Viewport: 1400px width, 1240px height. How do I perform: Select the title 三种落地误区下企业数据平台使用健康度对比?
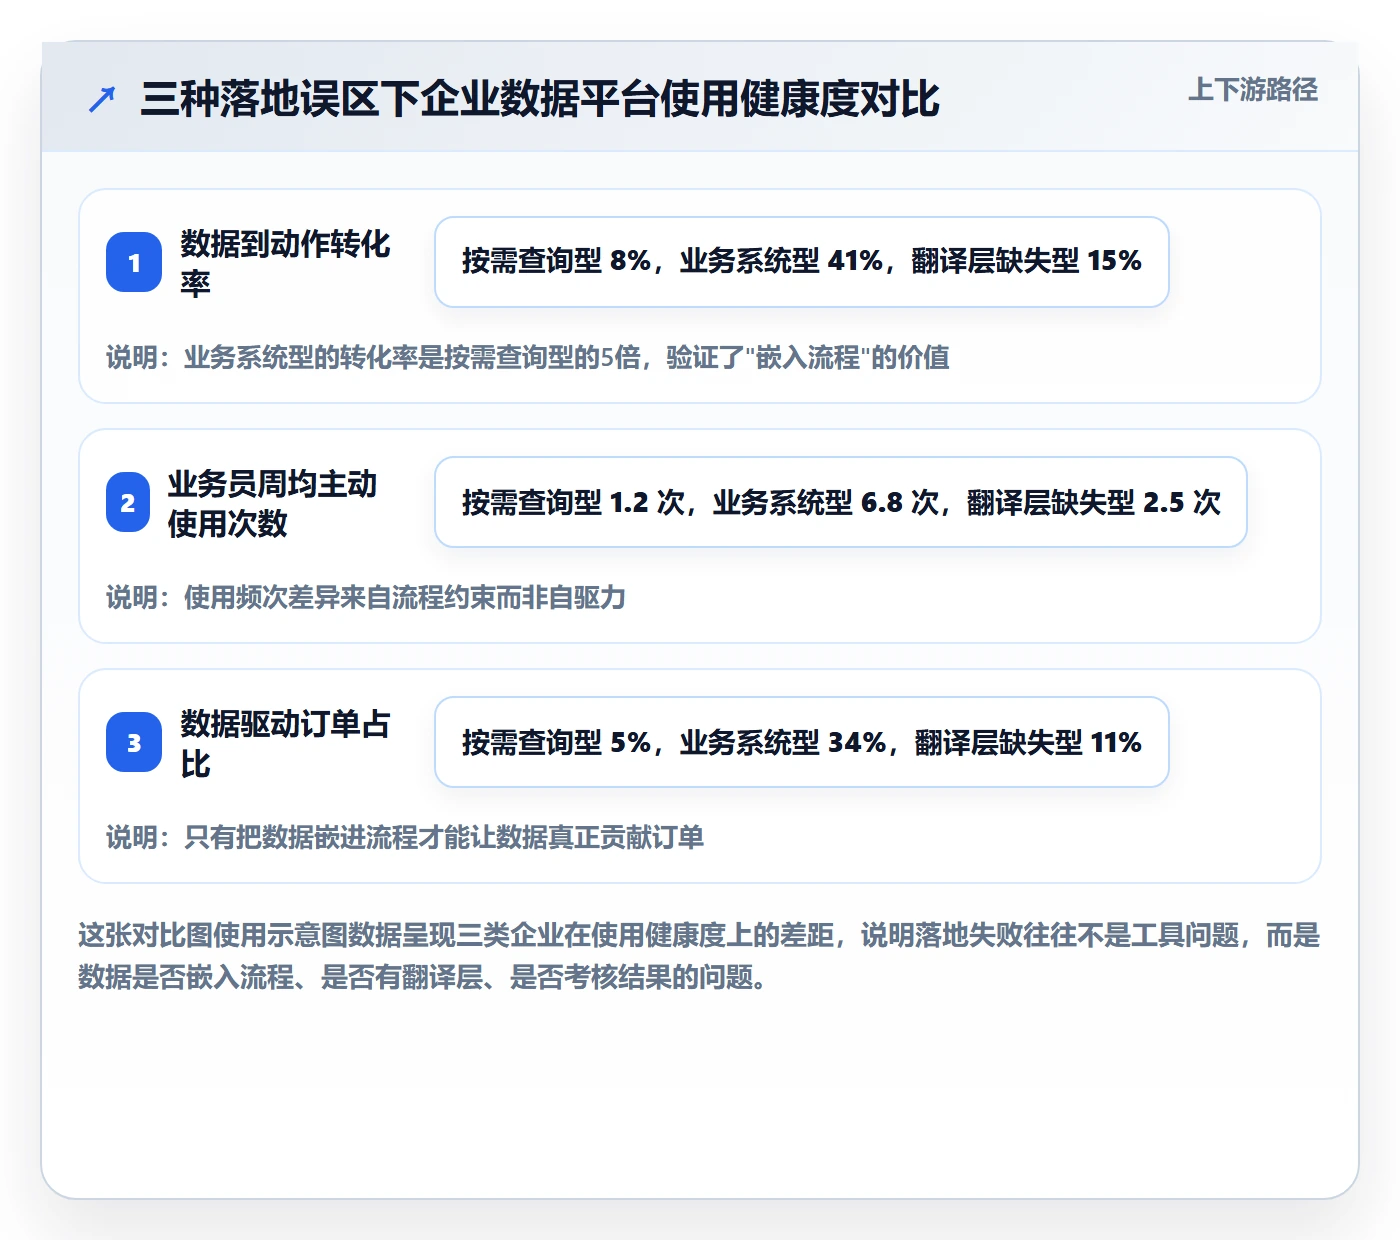540,99
